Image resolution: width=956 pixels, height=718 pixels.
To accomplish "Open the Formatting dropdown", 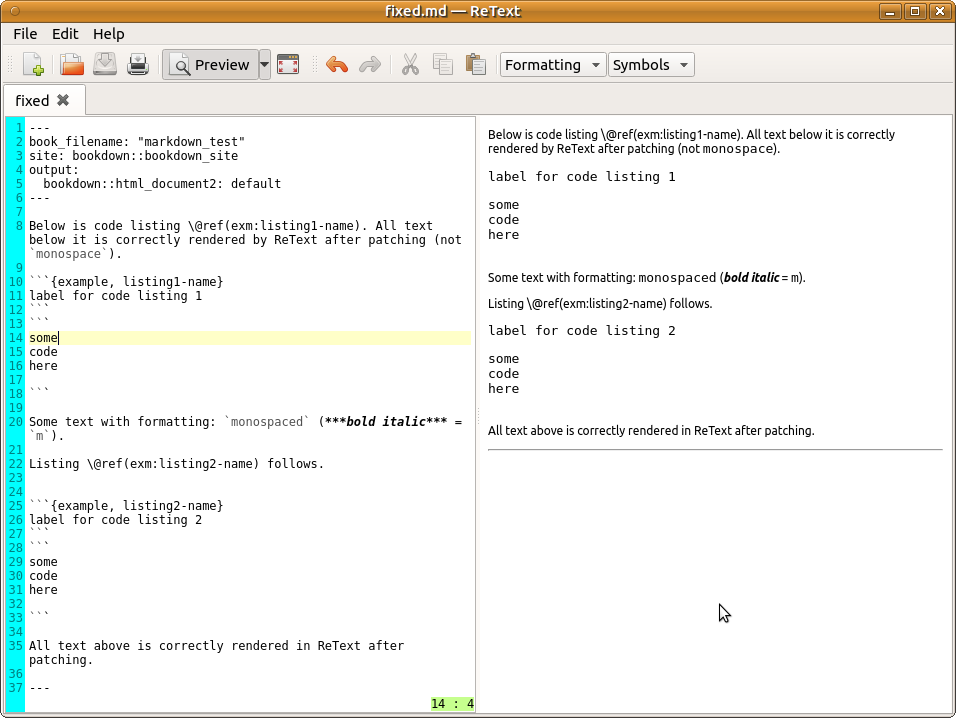I will tap(552, 64).
